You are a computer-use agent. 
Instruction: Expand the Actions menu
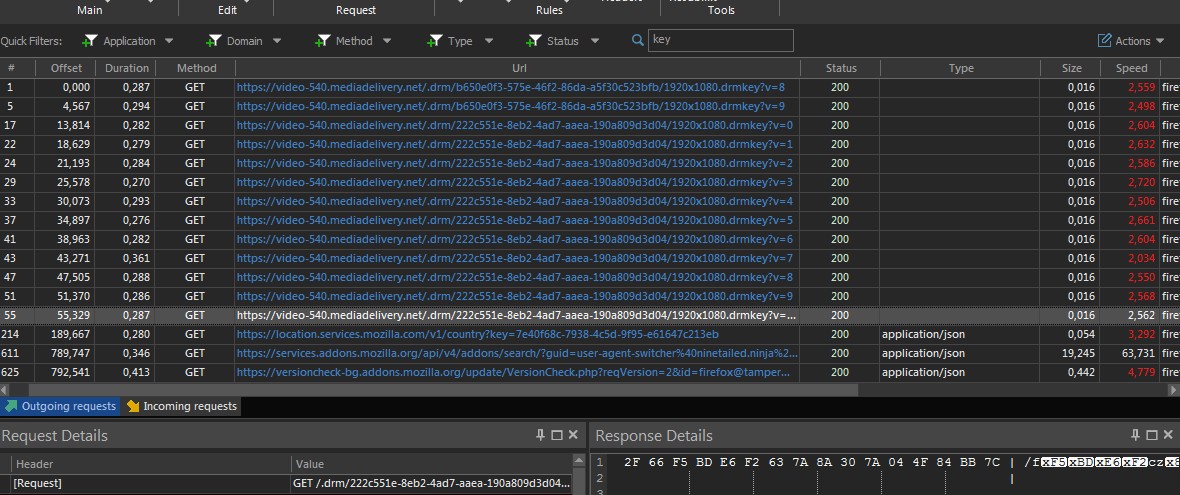click(x=1130, y=41)
